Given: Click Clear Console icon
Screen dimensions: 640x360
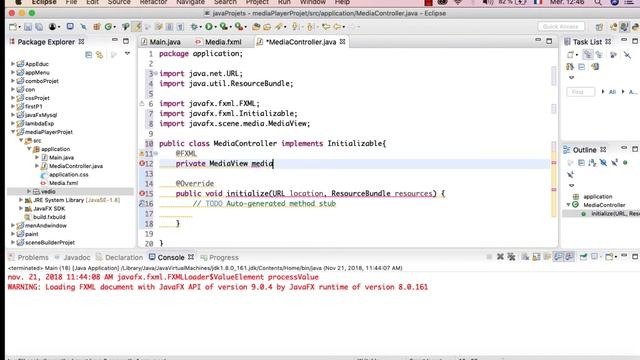Looking at the screenshot, I should 525,257.
